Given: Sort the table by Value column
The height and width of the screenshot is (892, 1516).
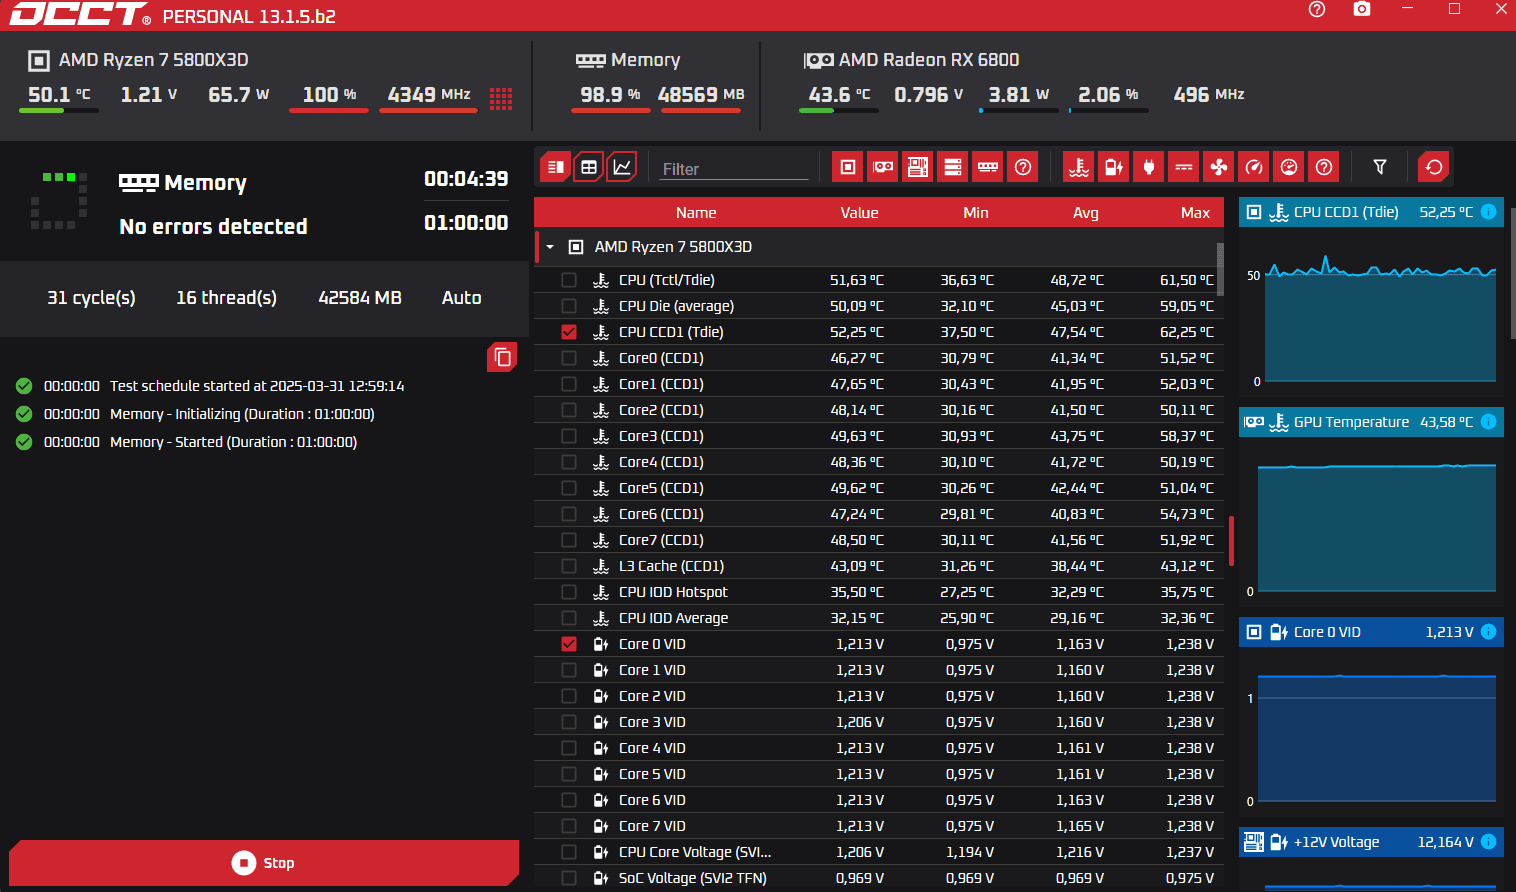Looking at the screenshot, I should coord(859,213).
